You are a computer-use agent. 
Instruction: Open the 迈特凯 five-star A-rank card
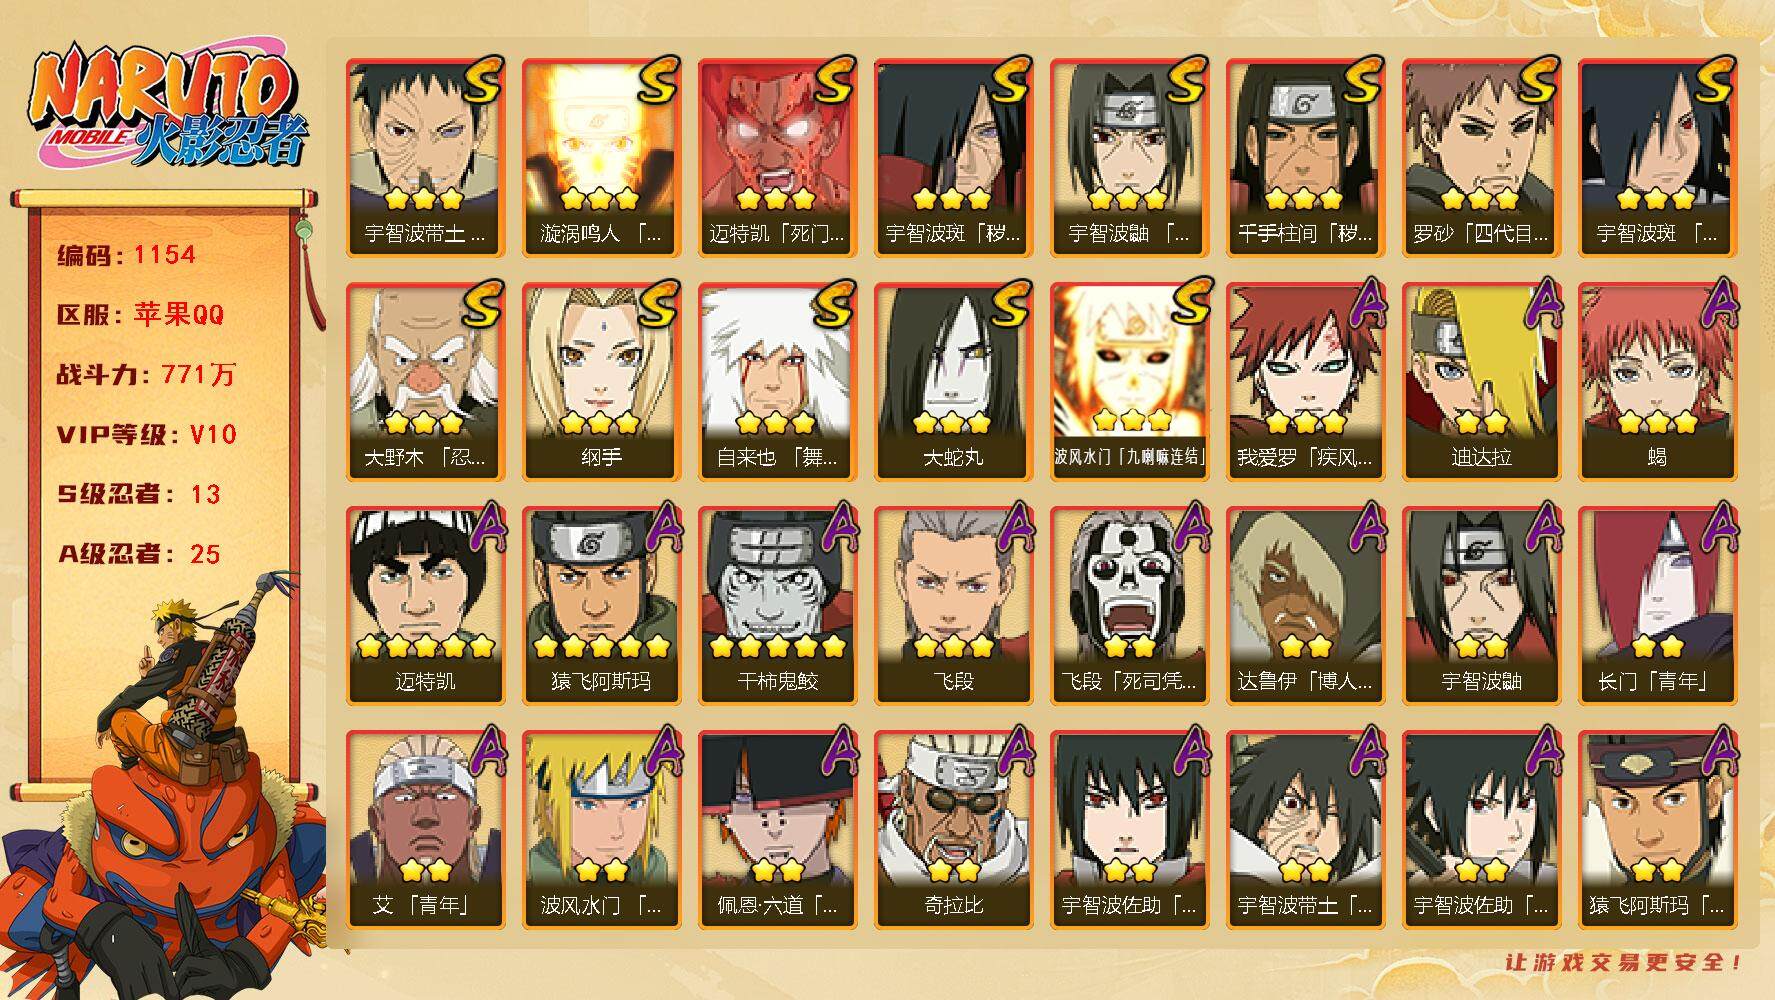tap(425, 606)
